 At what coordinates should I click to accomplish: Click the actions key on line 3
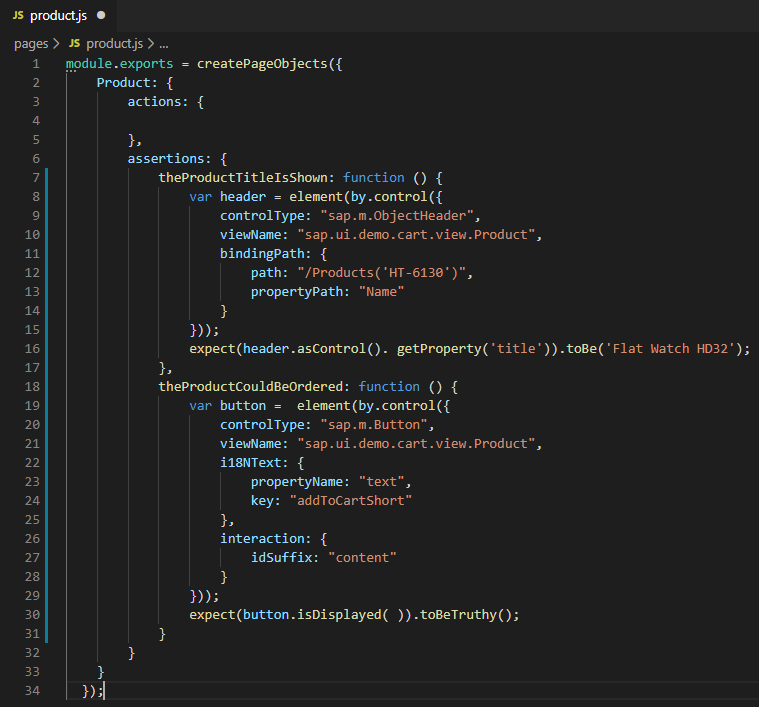click(x=154, y=102)
